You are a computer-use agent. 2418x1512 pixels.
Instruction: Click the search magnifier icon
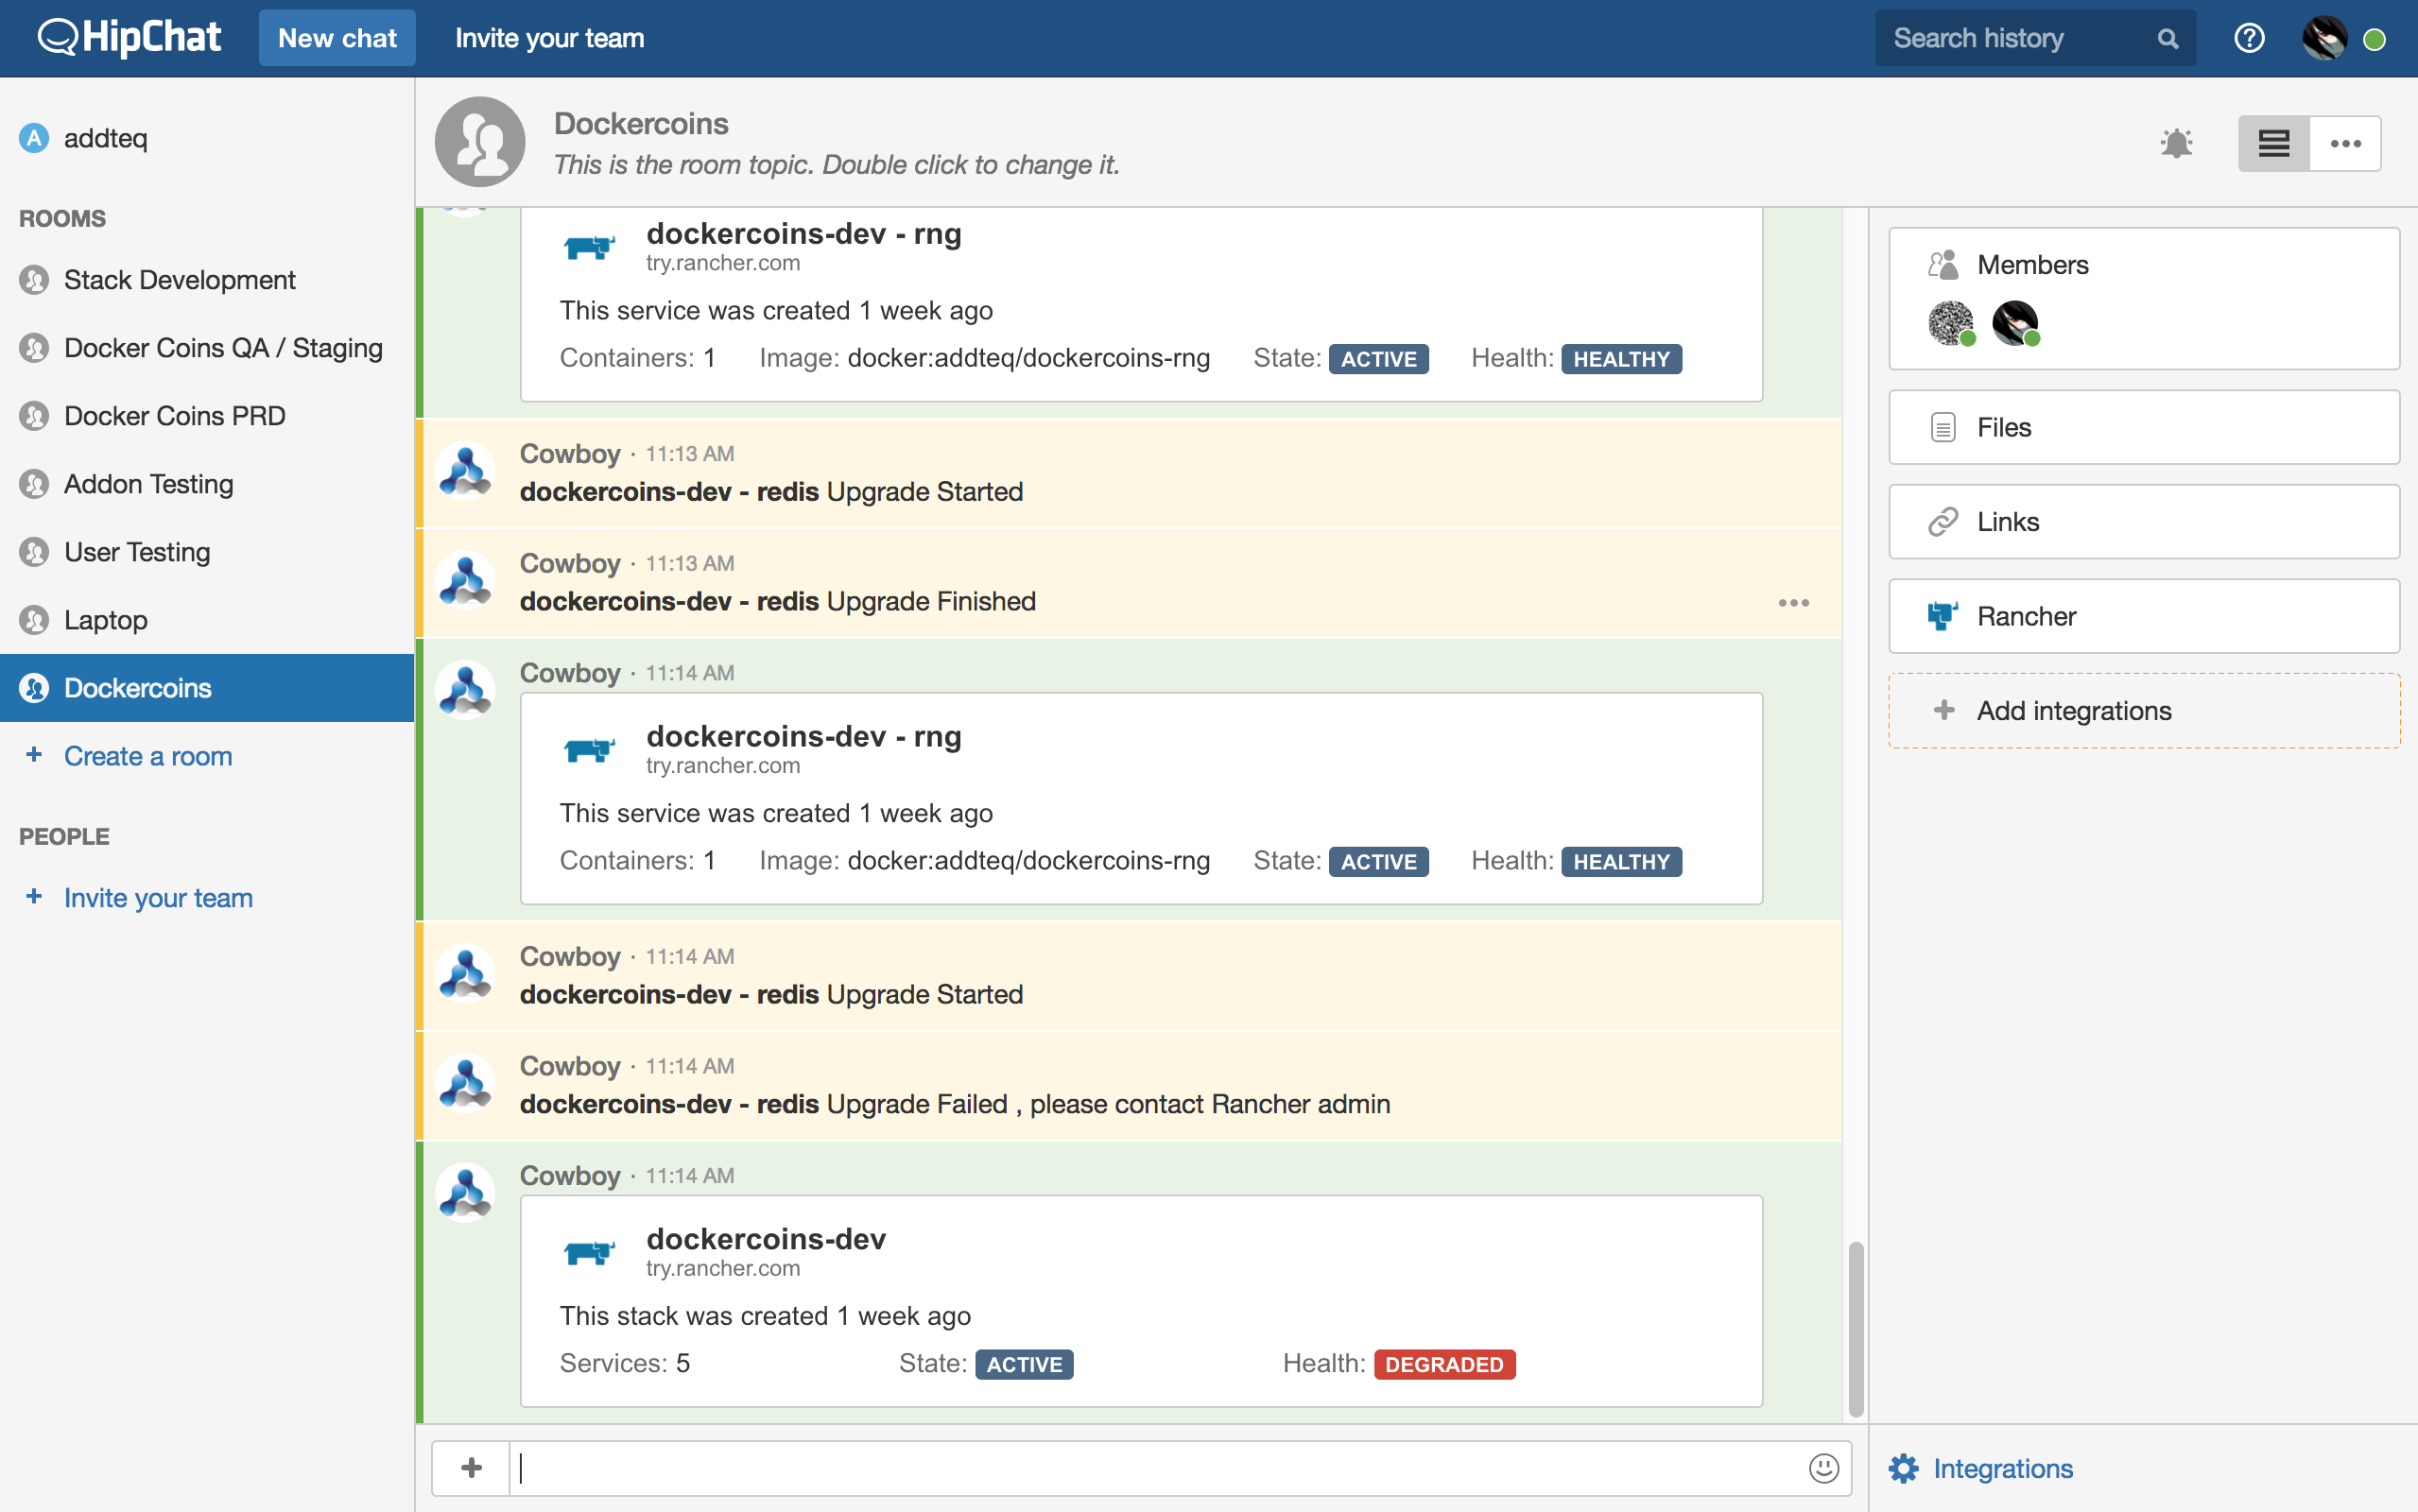(x=2167, y=38)
